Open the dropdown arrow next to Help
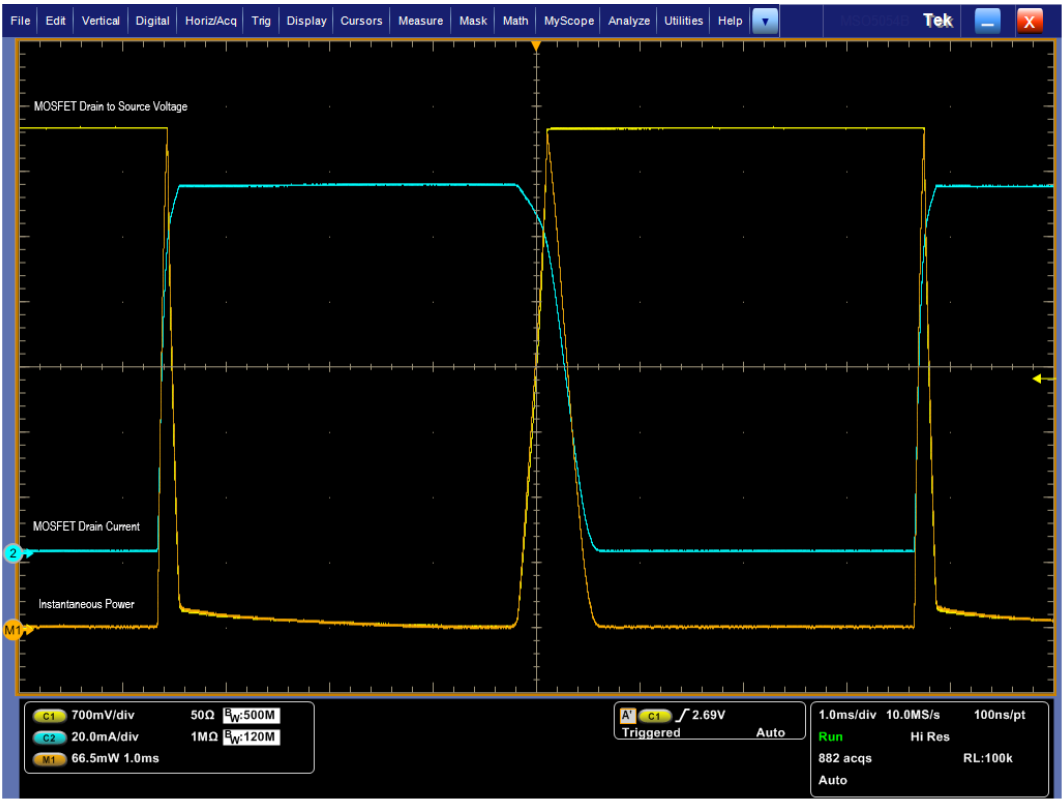Image resolution: width=1063 pixels, height=801 pixels. tap(765, 20)
